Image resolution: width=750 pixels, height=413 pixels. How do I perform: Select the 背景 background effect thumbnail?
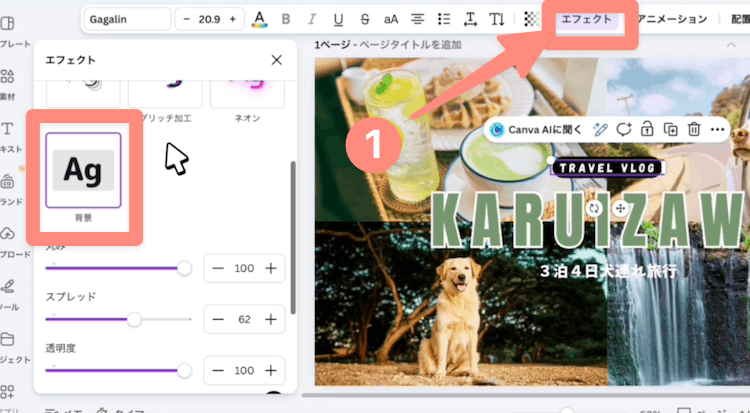[x=83, y=170]
